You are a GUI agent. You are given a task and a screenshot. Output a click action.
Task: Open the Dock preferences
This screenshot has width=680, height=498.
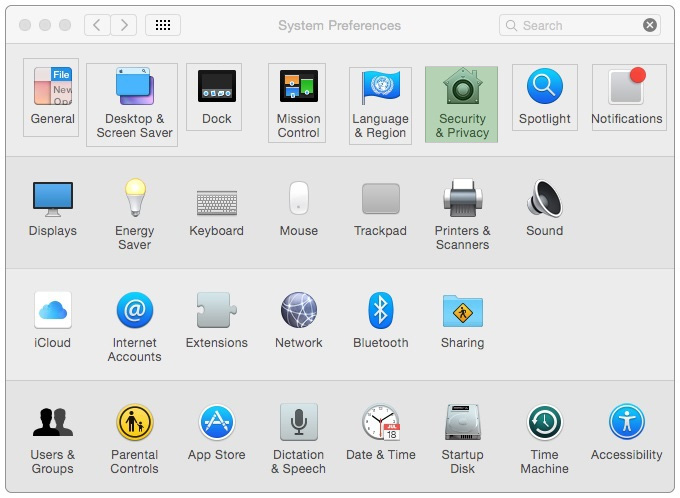click(x=214, y=97)
